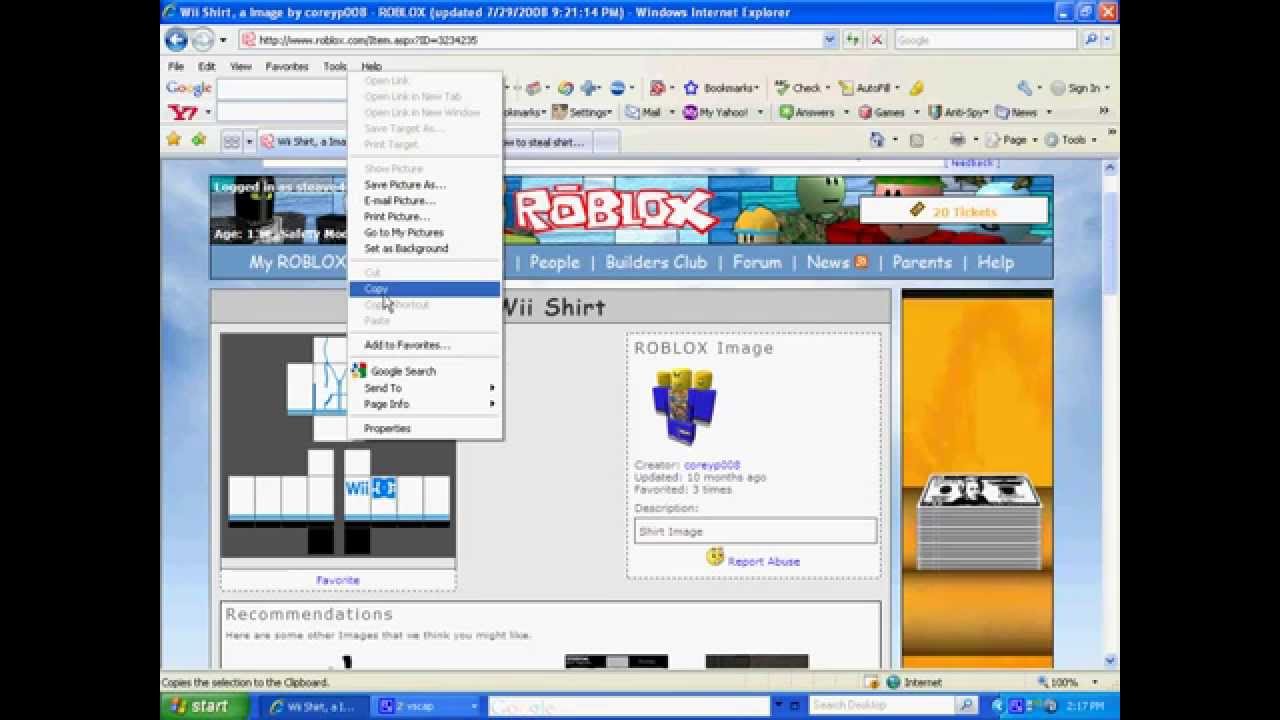Click the Yahoo Answers toolbar button
The image size is (1280, 720).
click(x=807, y=113)
